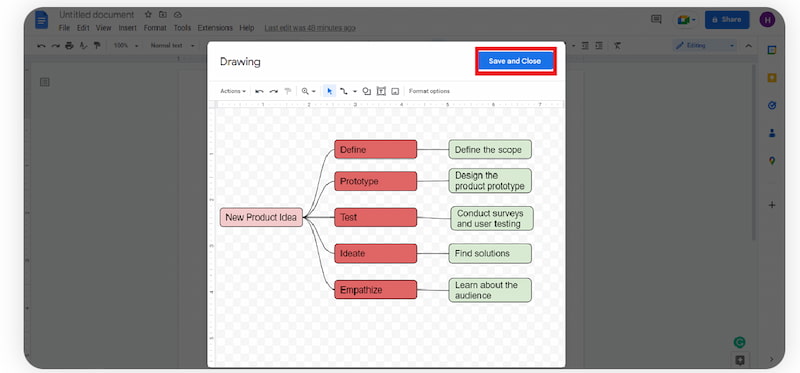The height and width of the screenshot is (373, 800).
Task: Click 'Learn about the audience' box
Action: tap(490, 290)
